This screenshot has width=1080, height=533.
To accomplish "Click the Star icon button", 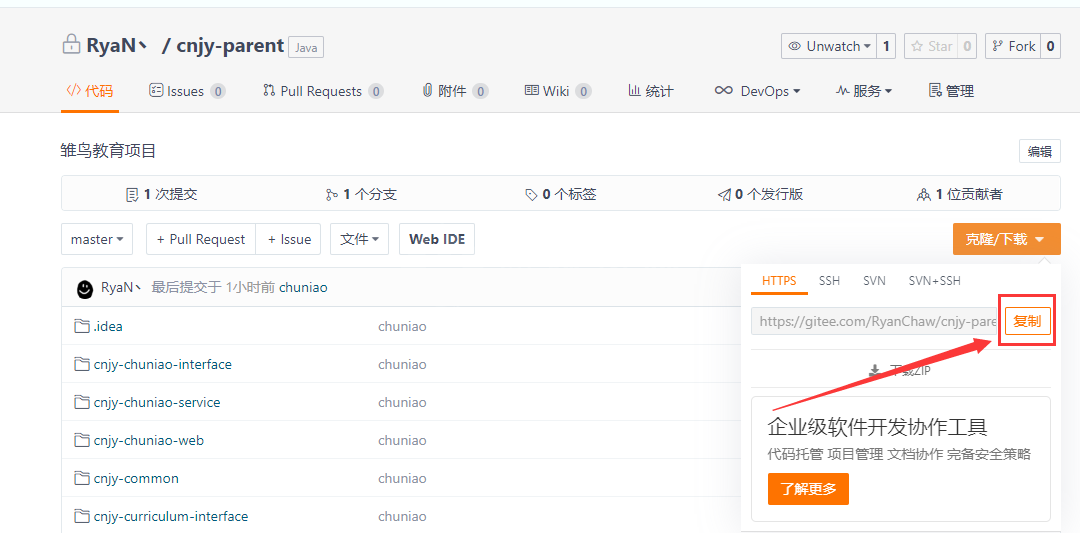I will click(x=930, y=46).
